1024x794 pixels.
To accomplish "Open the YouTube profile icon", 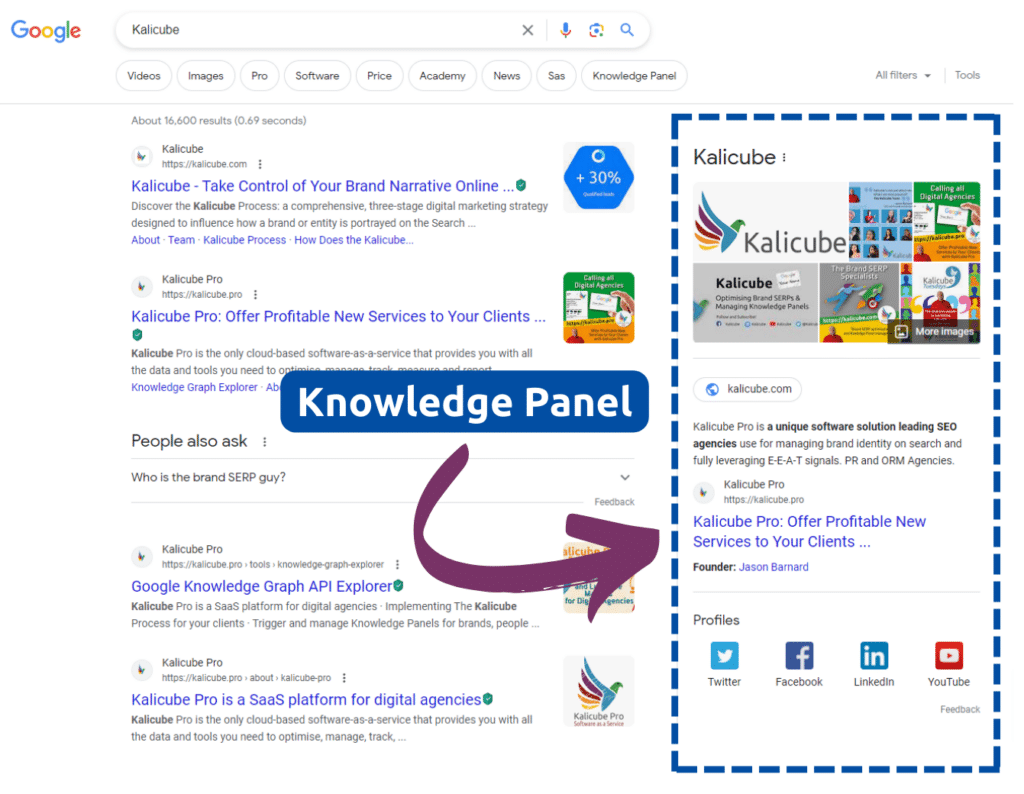I will coord(948,656).
